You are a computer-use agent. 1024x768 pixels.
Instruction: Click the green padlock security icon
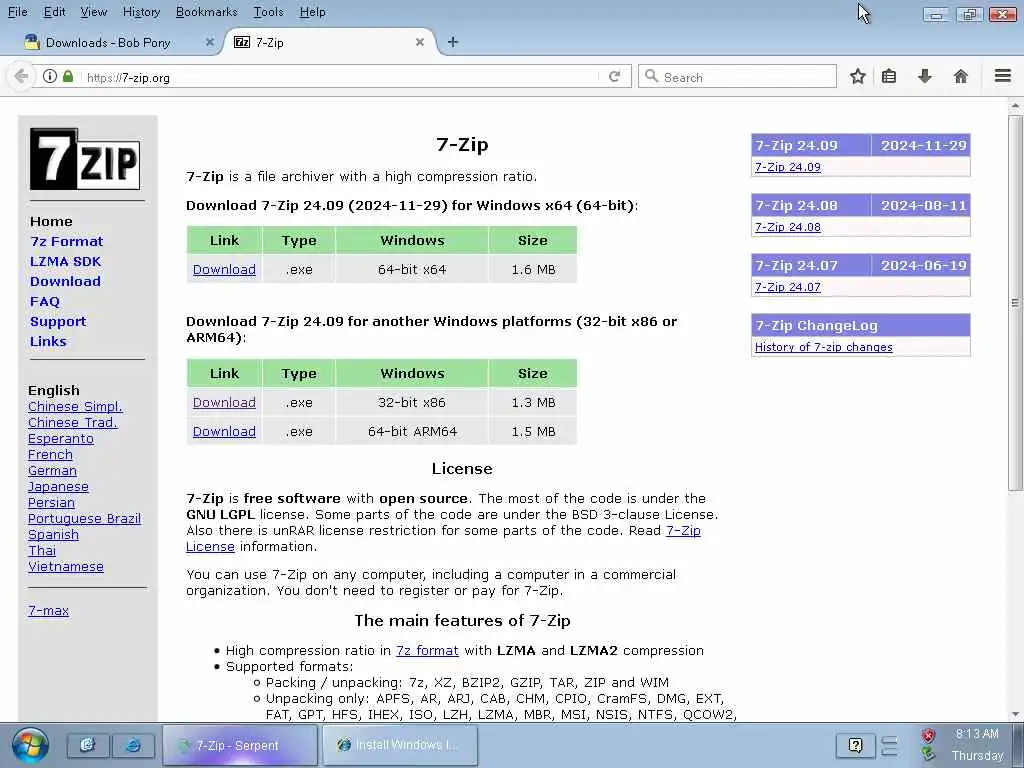point(67,76)
